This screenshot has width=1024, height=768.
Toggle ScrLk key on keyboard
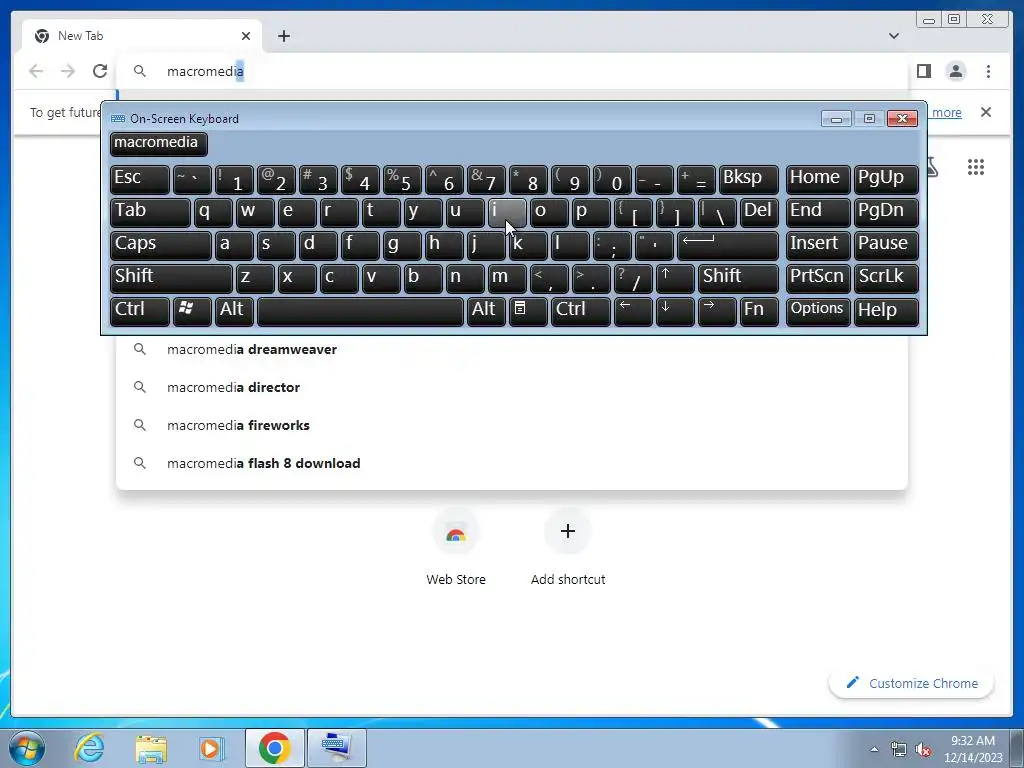pos(886,278)
